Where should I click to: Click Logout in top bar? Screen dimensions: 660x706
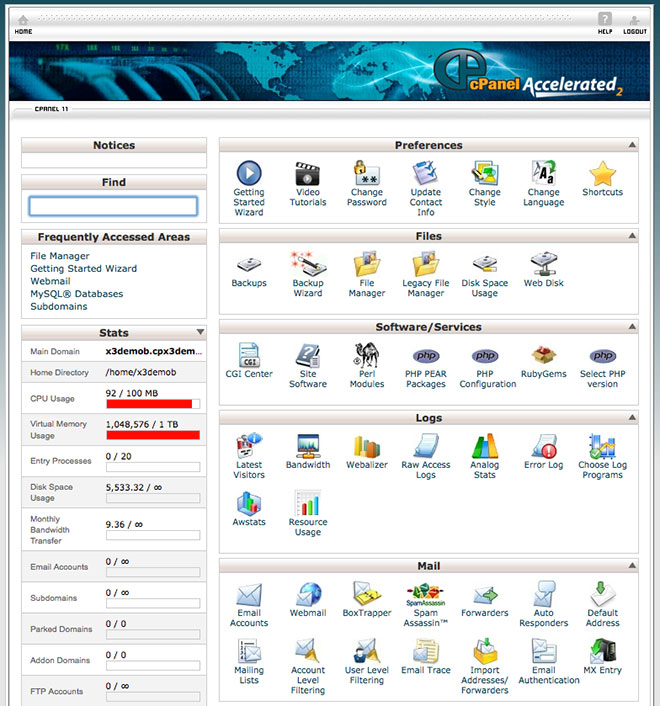click(x=635, y=25)
